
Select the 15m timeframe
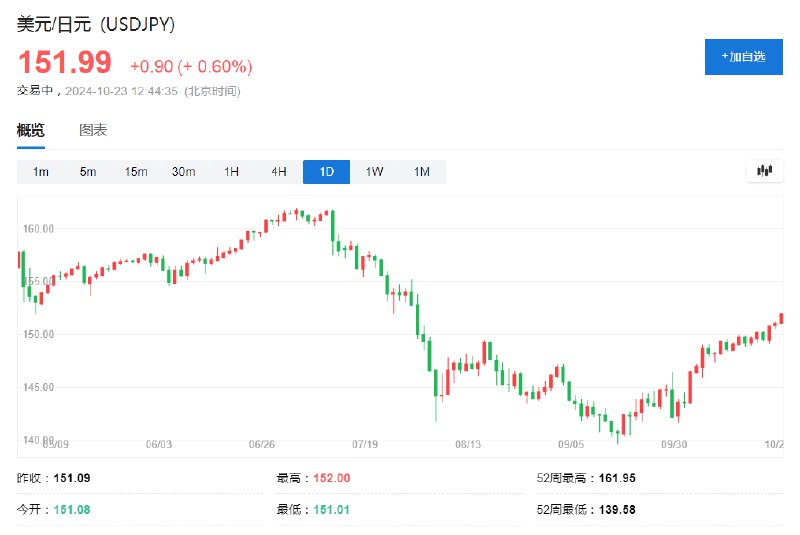(x=136, y=172)
